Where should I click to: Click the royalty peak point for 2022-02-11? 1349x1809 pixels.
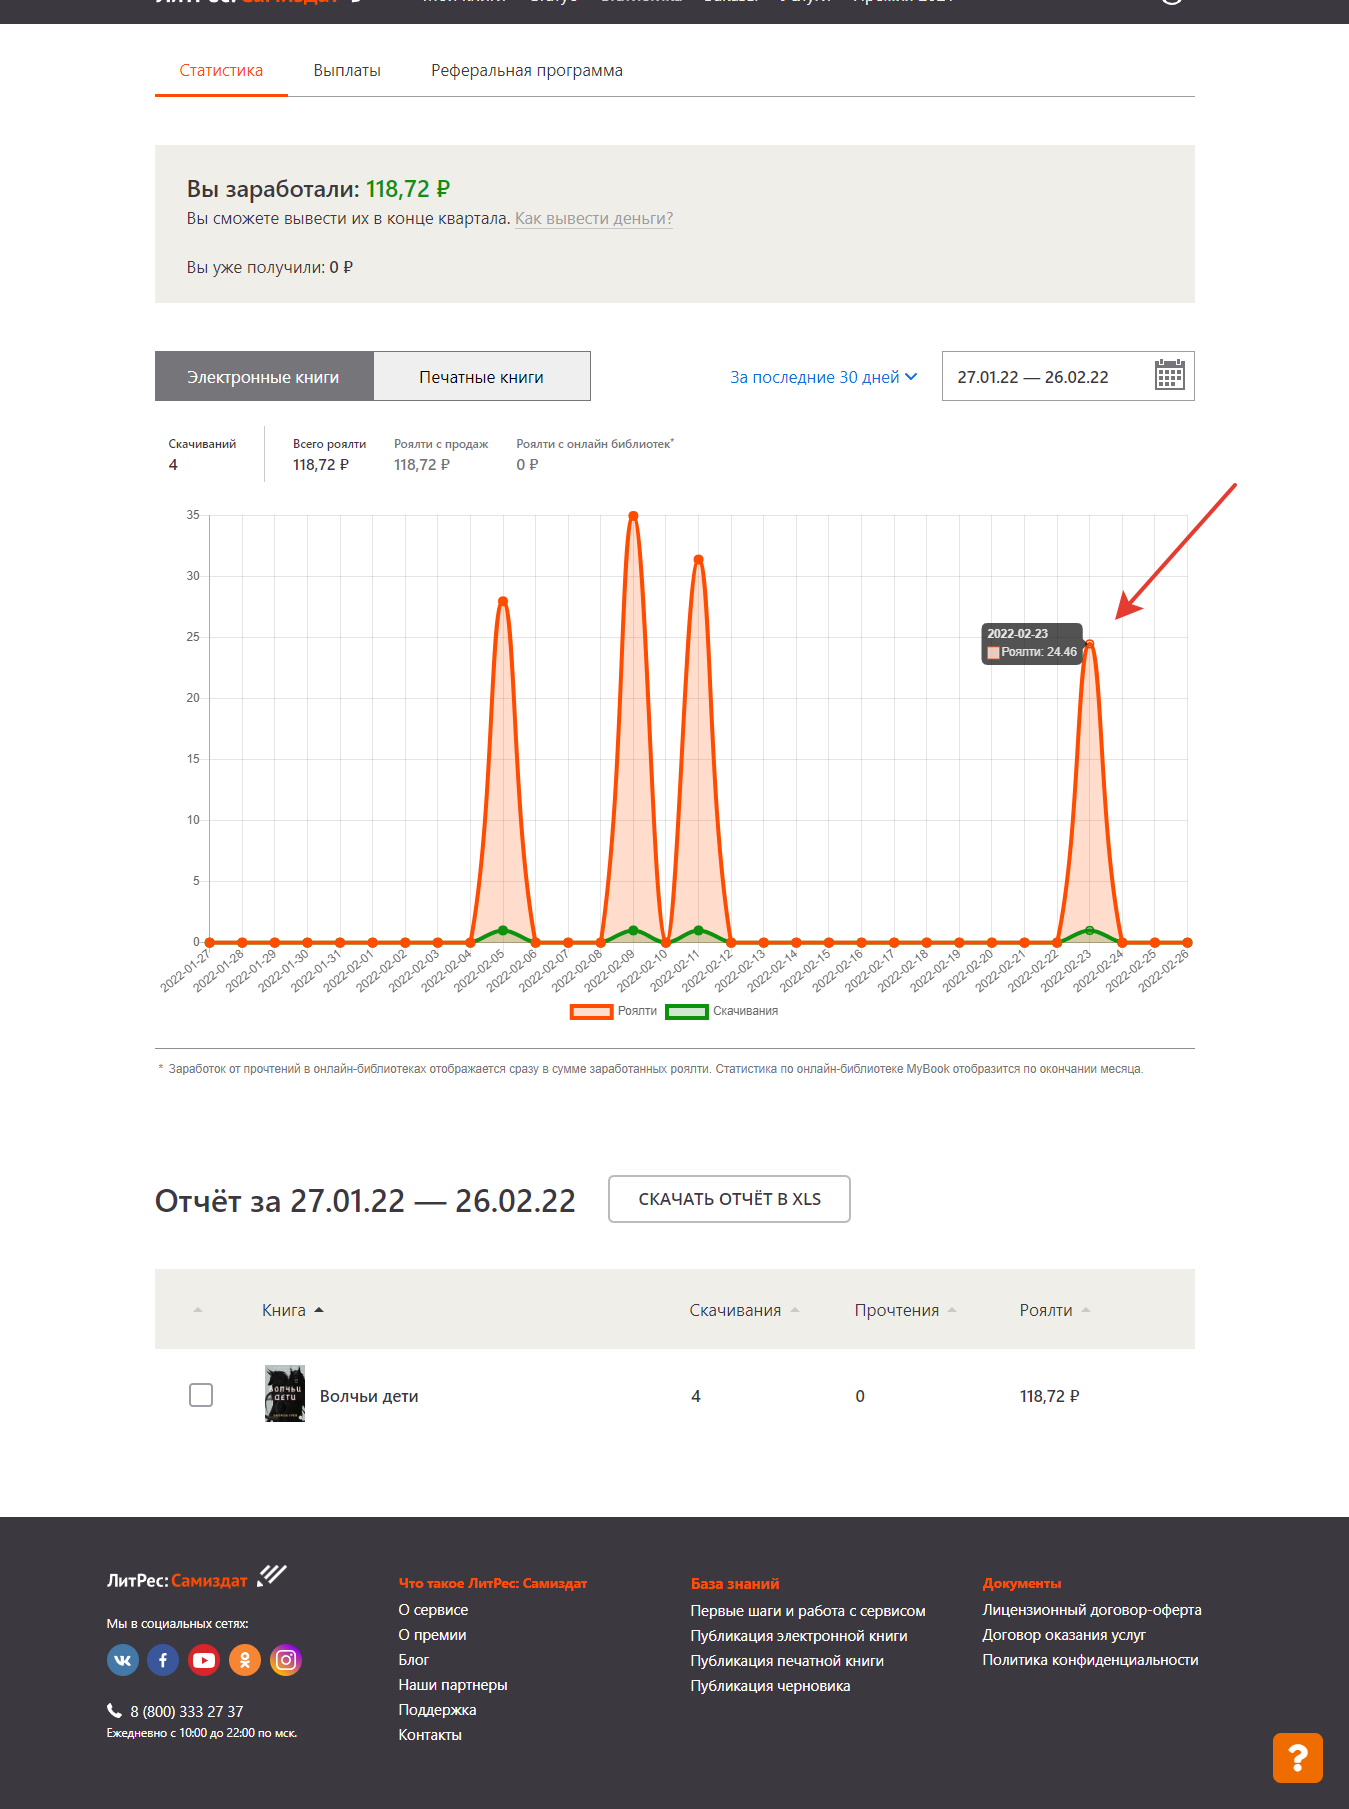tap(698, 559)
